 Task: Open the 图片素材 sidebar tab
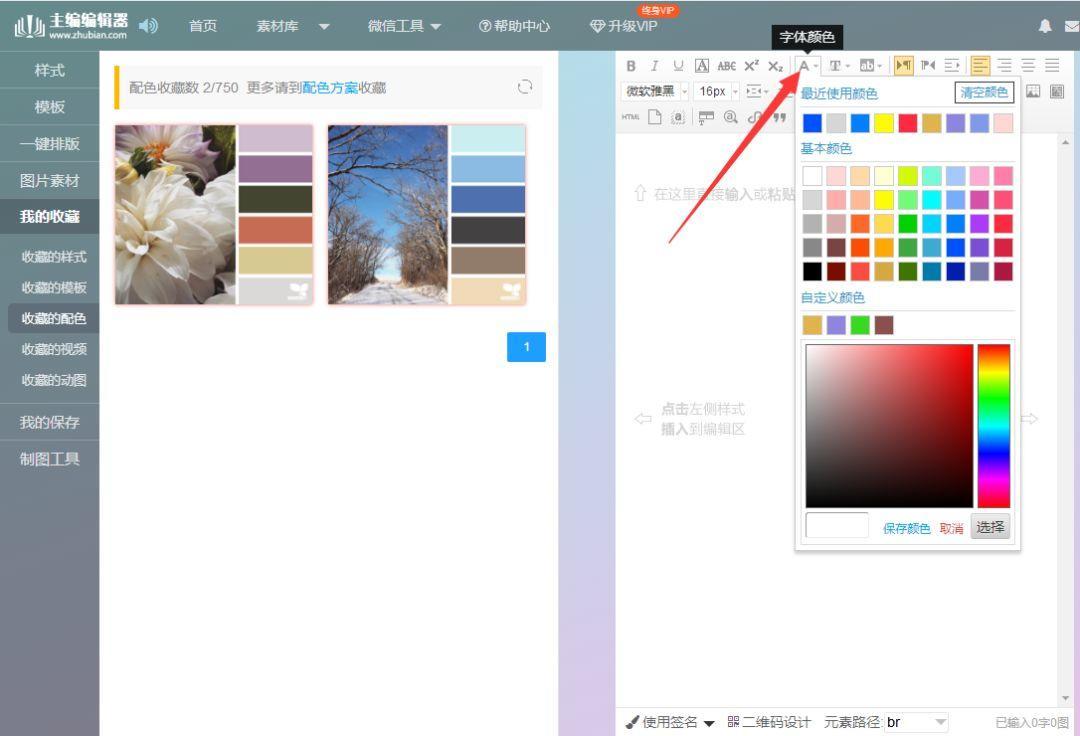tap(50, 180)
